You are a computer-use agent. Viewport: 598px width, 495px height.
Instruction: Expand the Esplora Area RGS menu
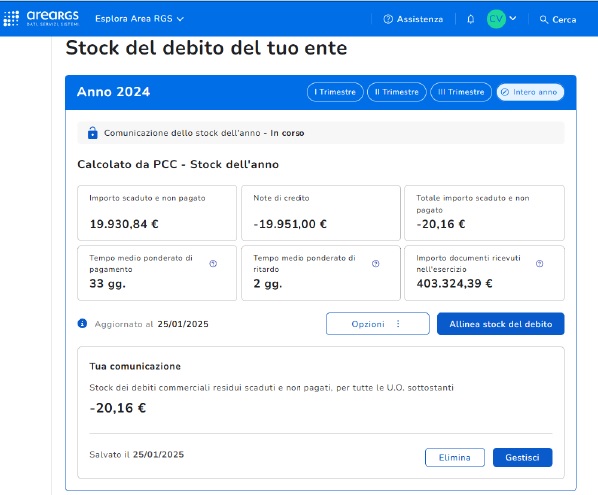click(x=140, y=19)
